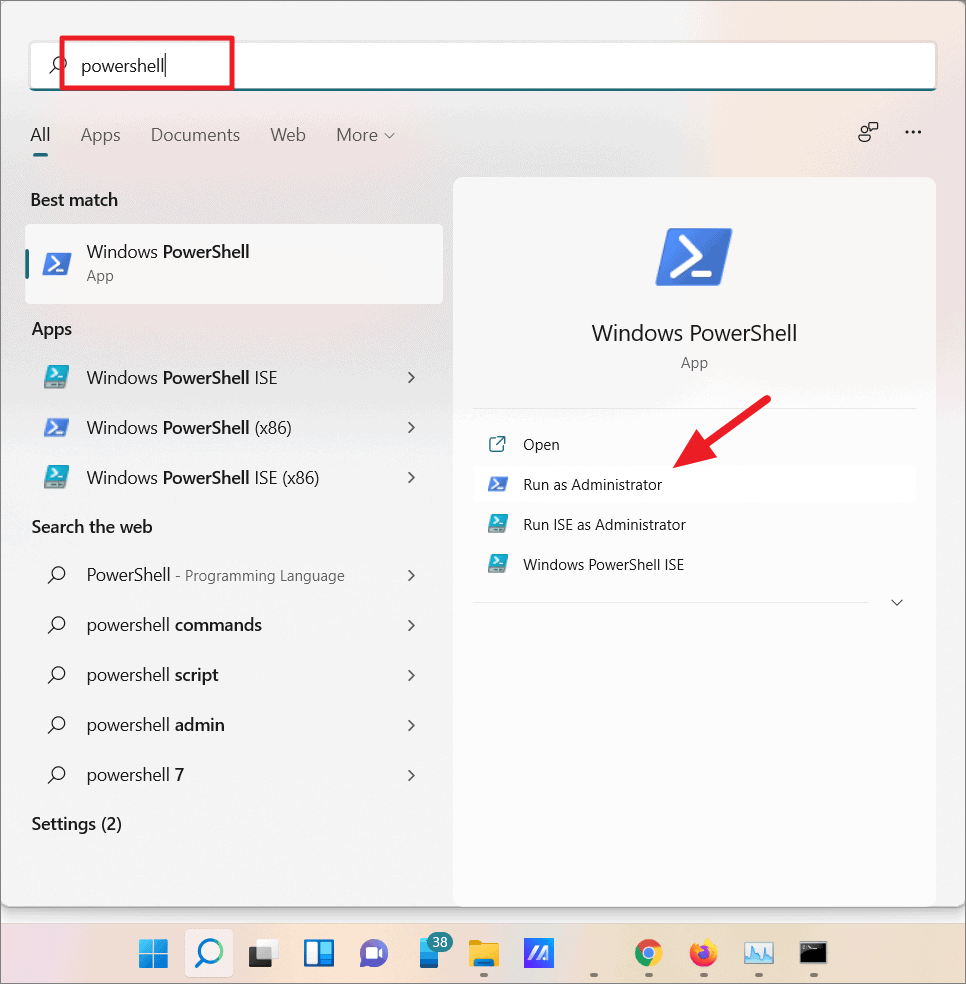Click the Start button on the taskbar
Viewport: 966px width, 984px height.
[152, 953]
